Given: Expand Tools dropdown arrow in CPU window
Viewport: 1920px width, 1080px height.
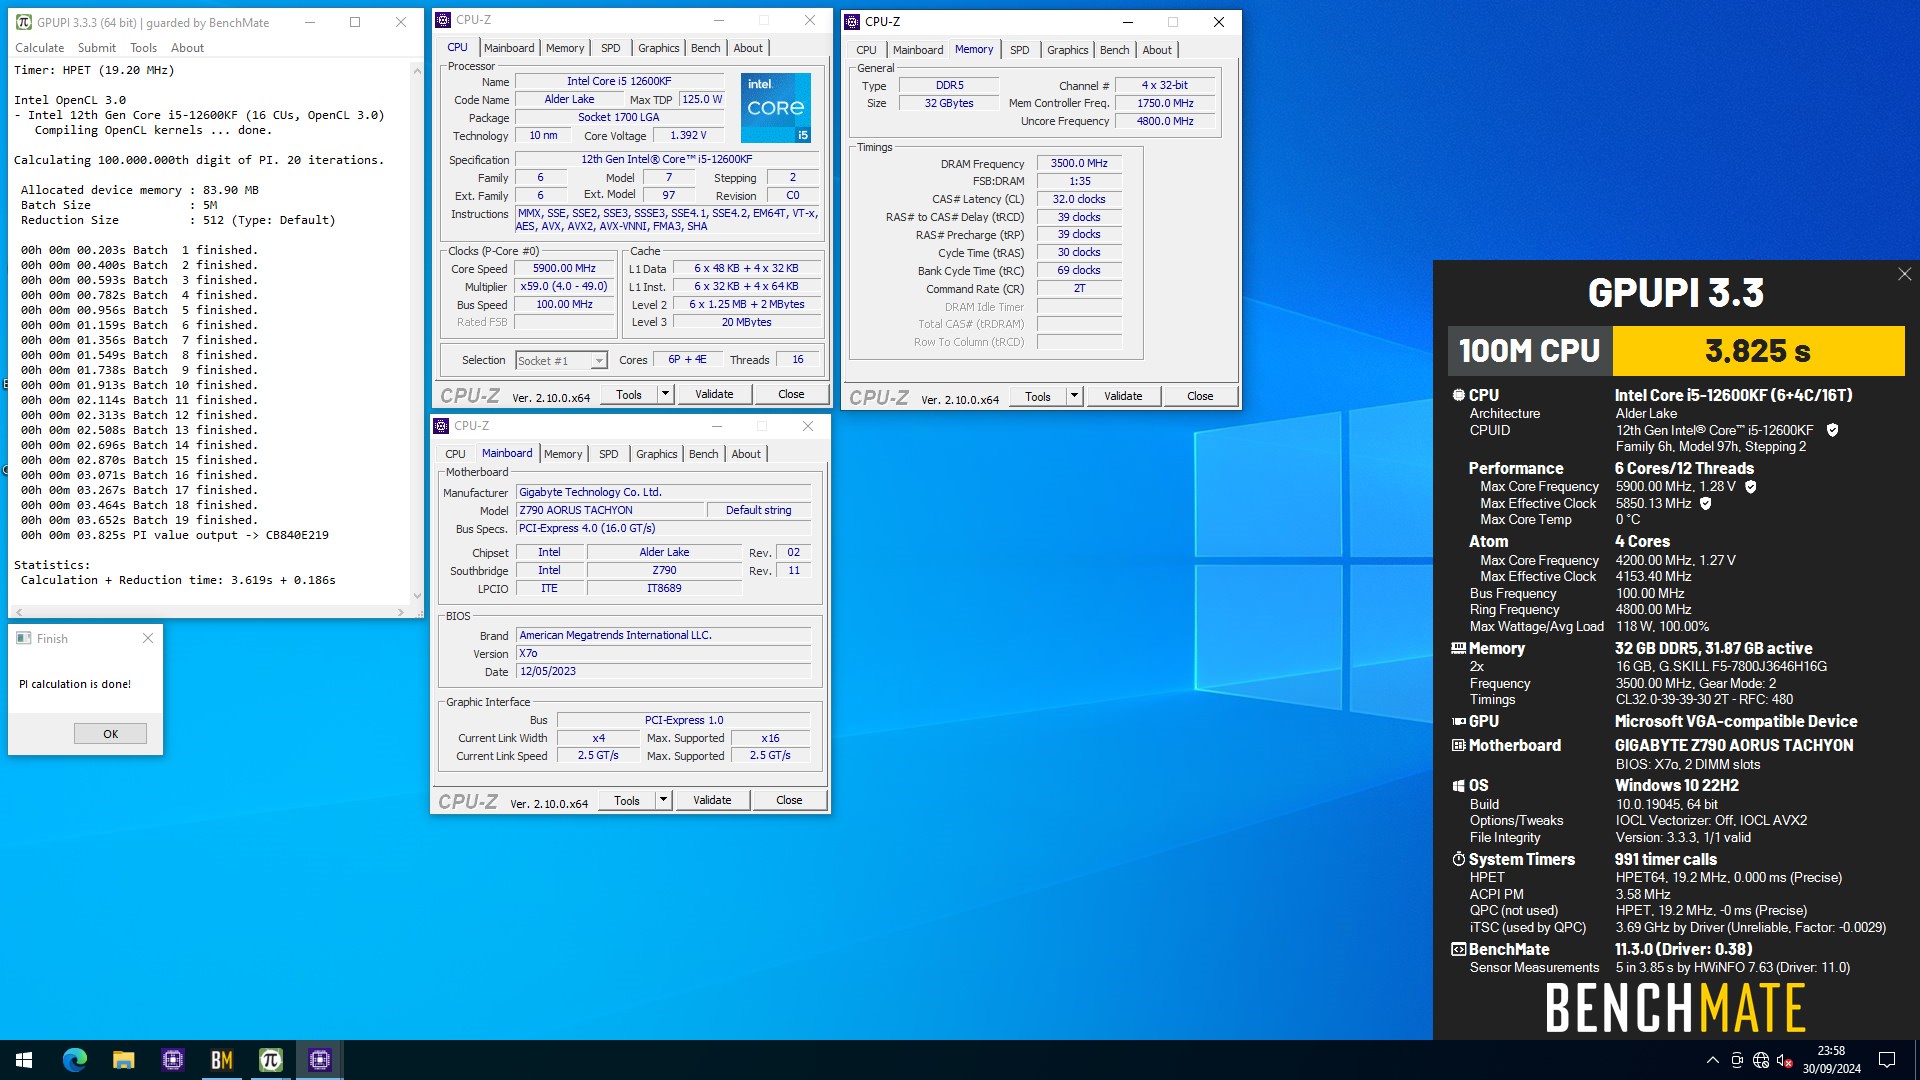Looking at the screenshot, I should coord(665,395).
